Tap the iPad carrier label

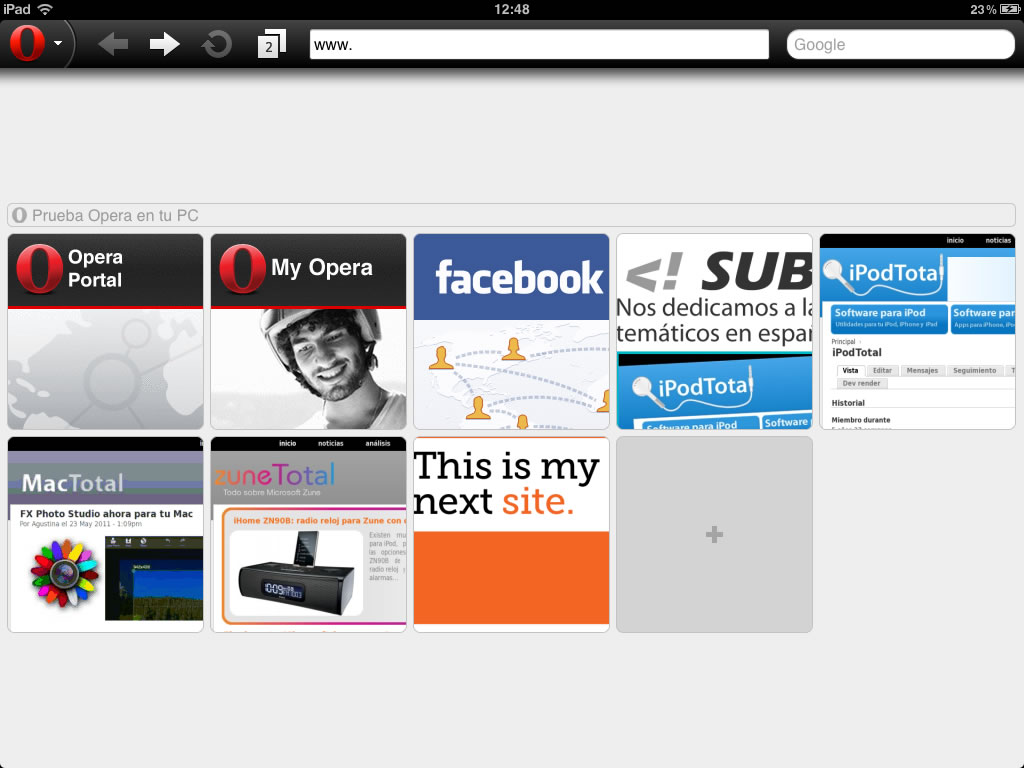pos(17,9)
